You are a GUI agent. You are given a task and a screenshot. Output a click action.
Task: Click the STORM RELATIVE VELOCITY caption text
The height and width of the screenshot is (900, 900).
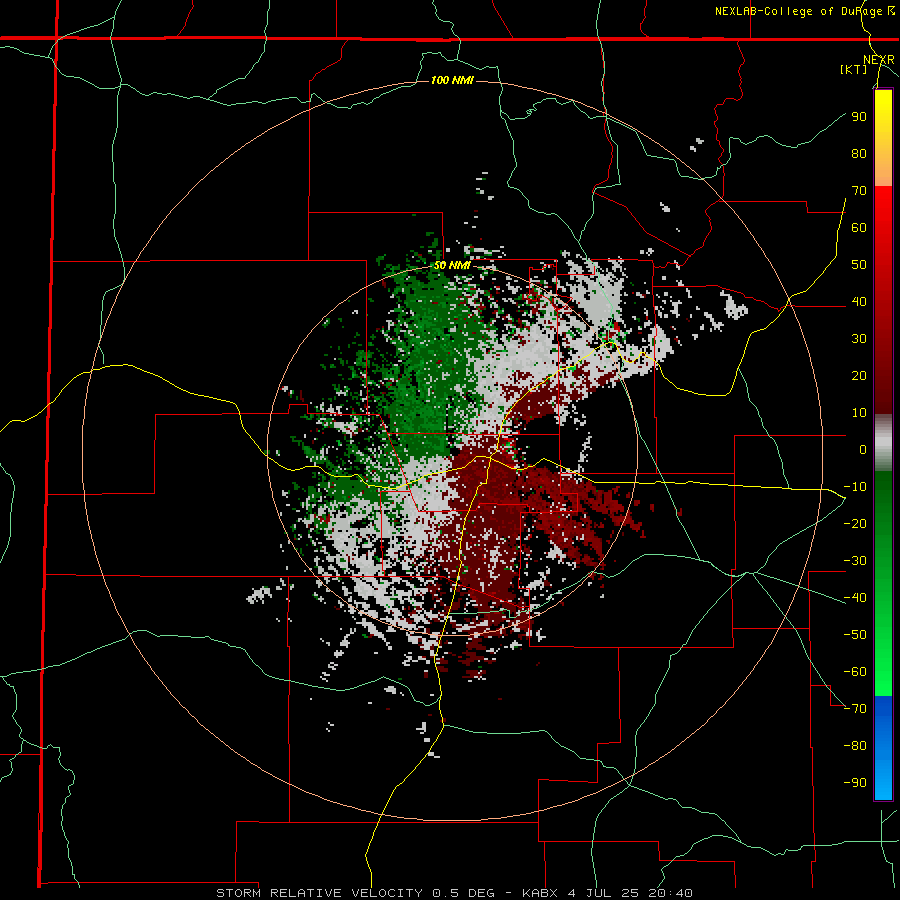click(x=320, y=893)
